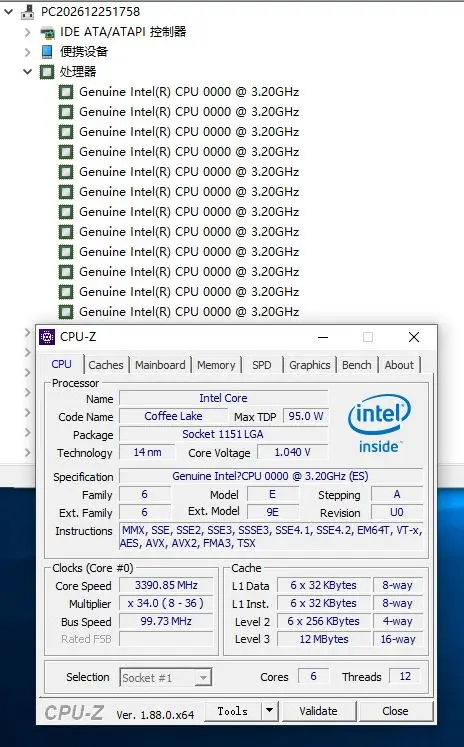Viewport: 464px width, 747px height.
Task: Expand the 便携设备 node
Action: [28, 52]
